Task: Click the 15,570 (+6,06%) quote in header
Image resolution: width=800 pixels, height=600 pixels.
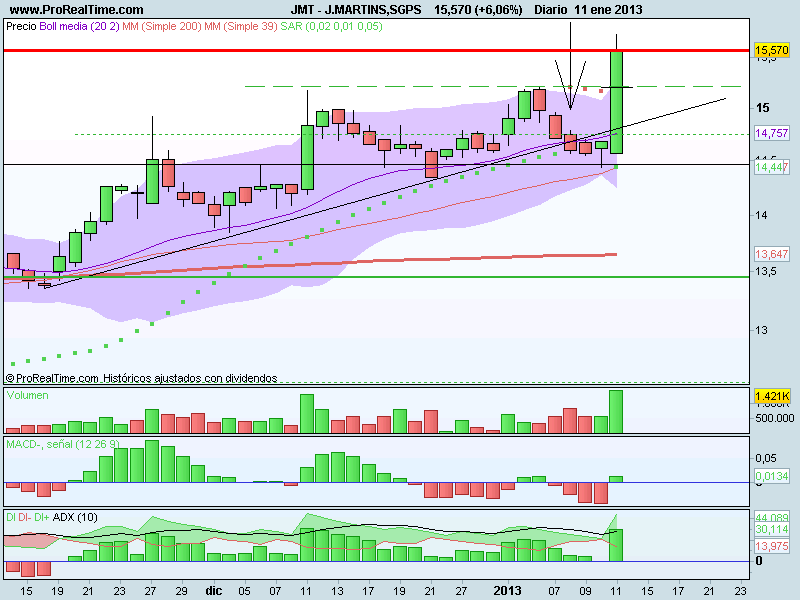Action: click(478, 9)
